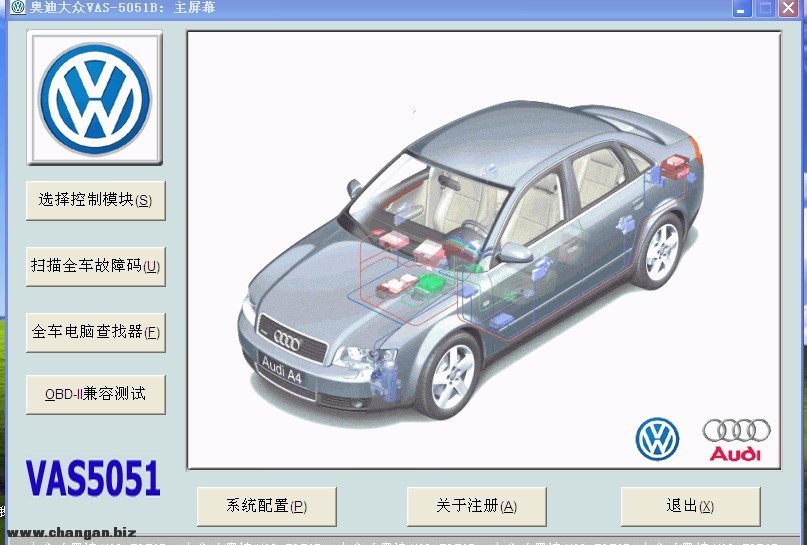Exit the program with 退出(X)
This screenshot has height=545, width=807.
point(690,506)
